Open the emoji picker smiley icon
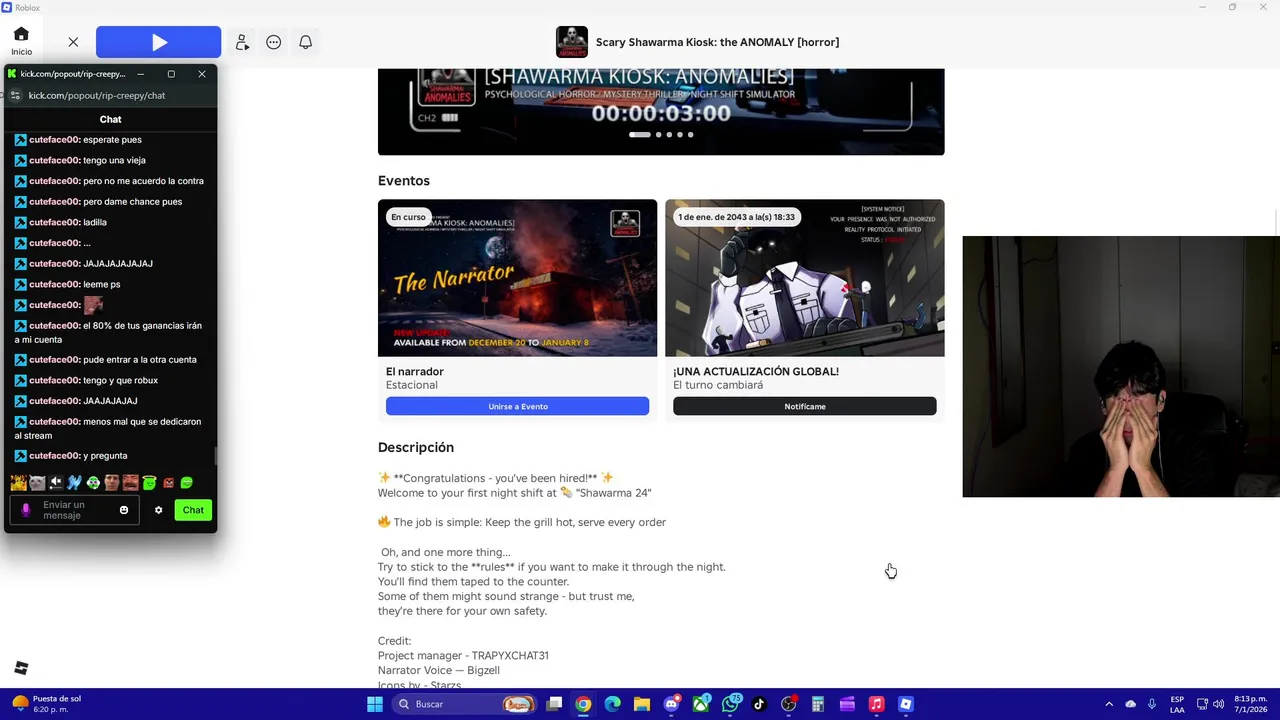Screen dimensions: 1280x720 pyautogui.click(x=124, y=510)
